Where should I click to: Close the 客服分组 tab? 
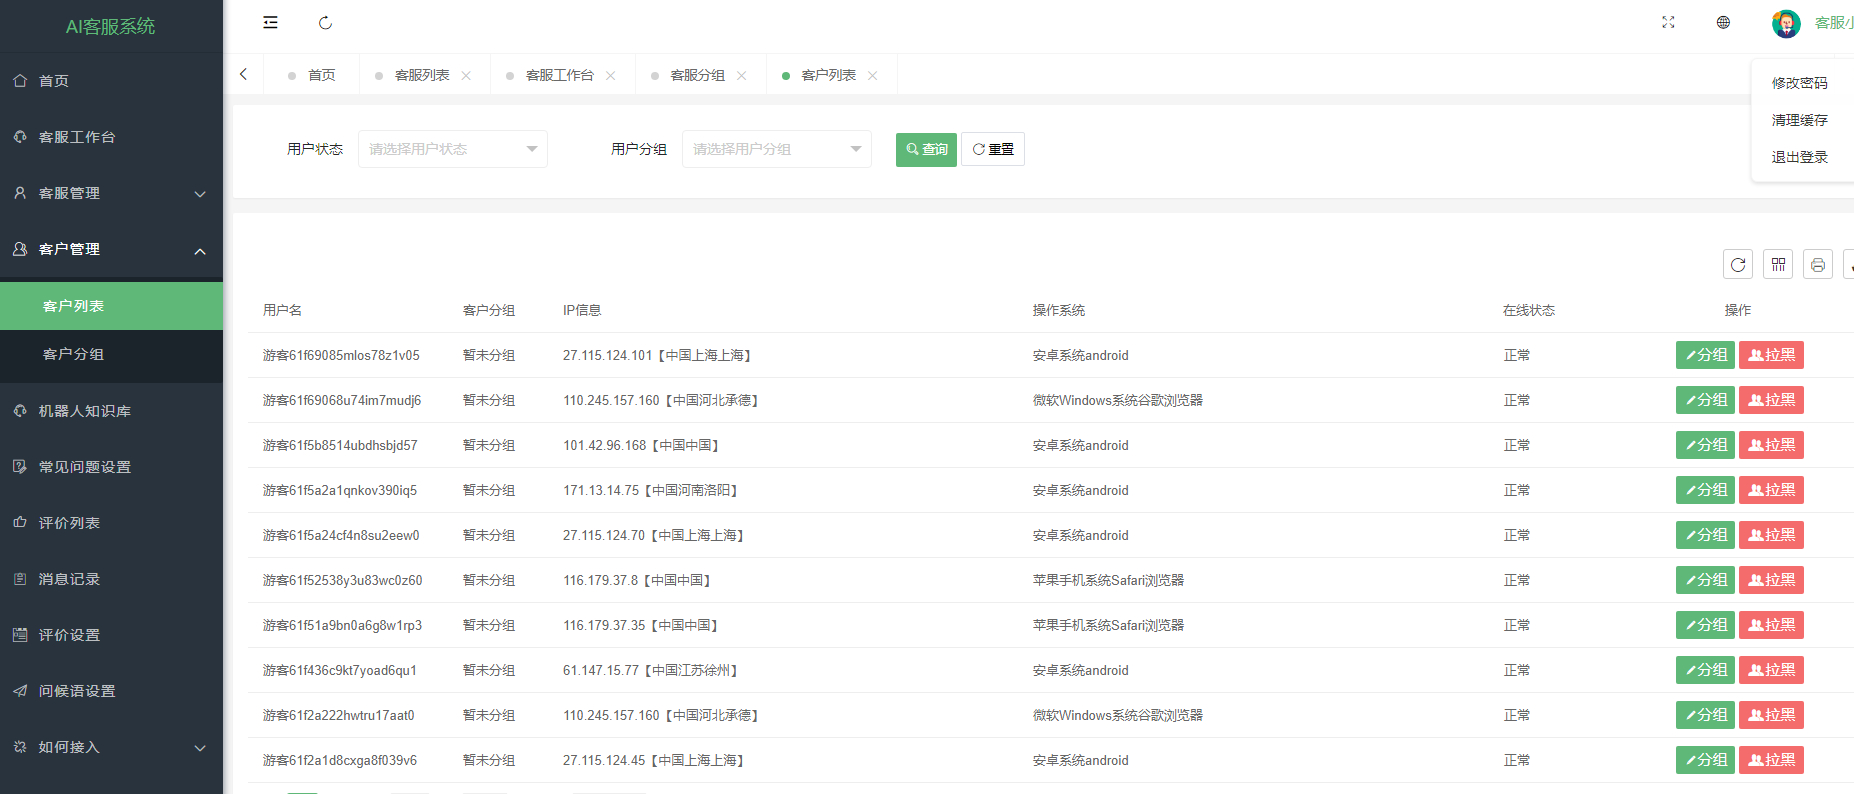(741, 76)
